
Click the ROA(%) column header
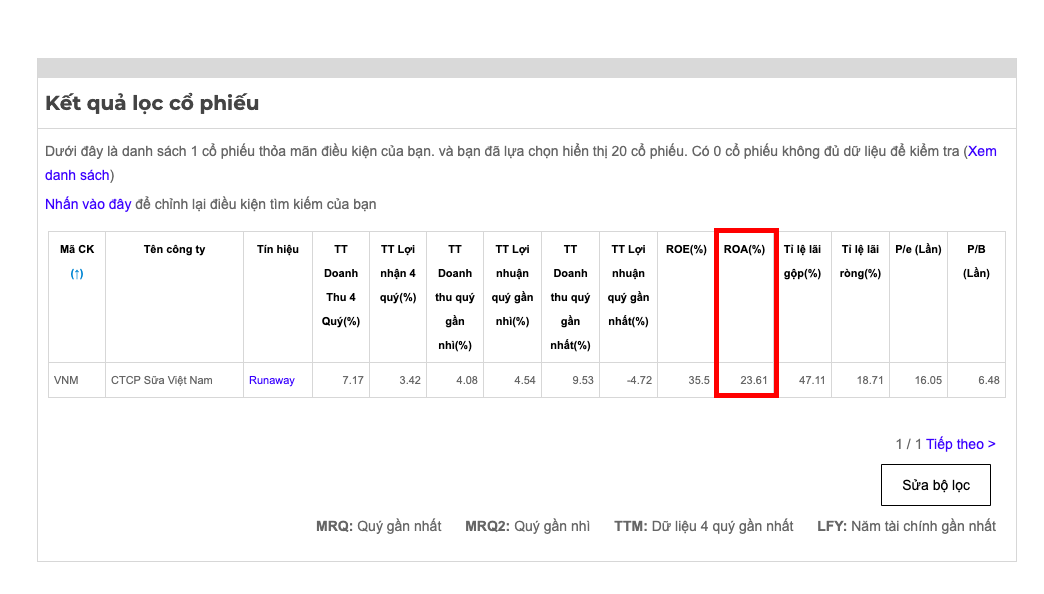[744, 249]
